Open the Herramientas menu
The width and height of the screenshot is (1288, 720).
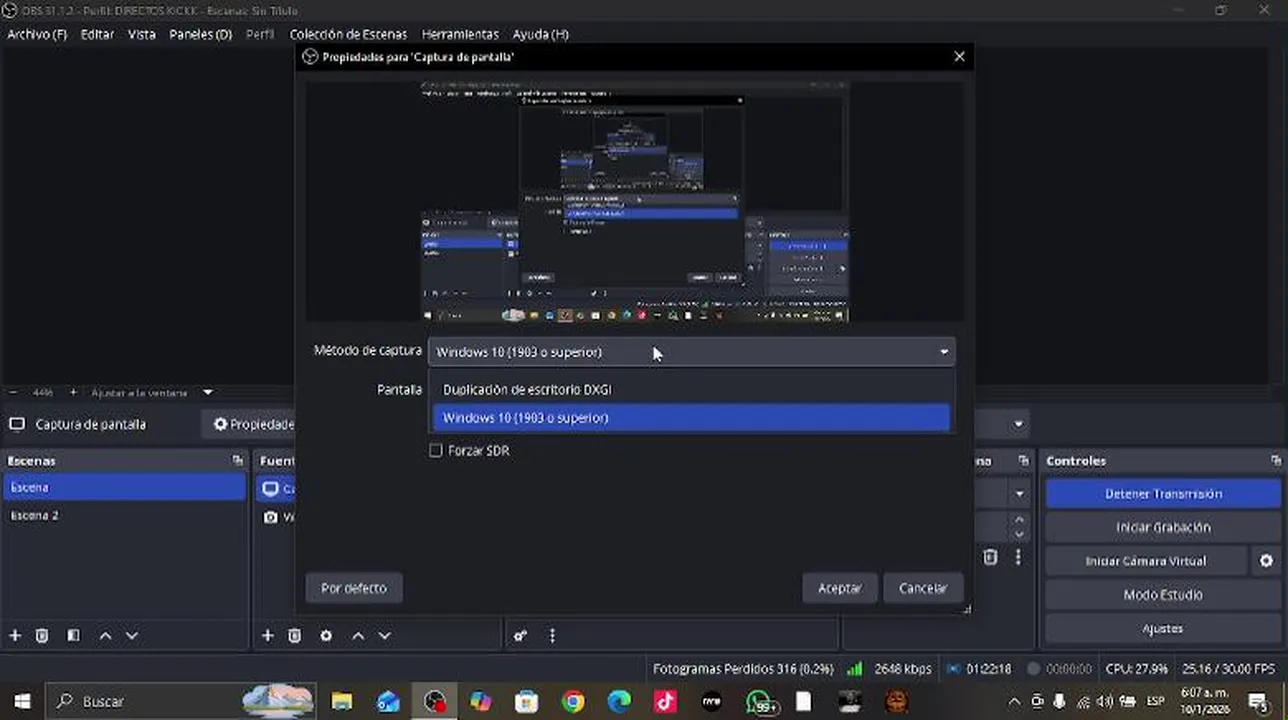point(460,34)
